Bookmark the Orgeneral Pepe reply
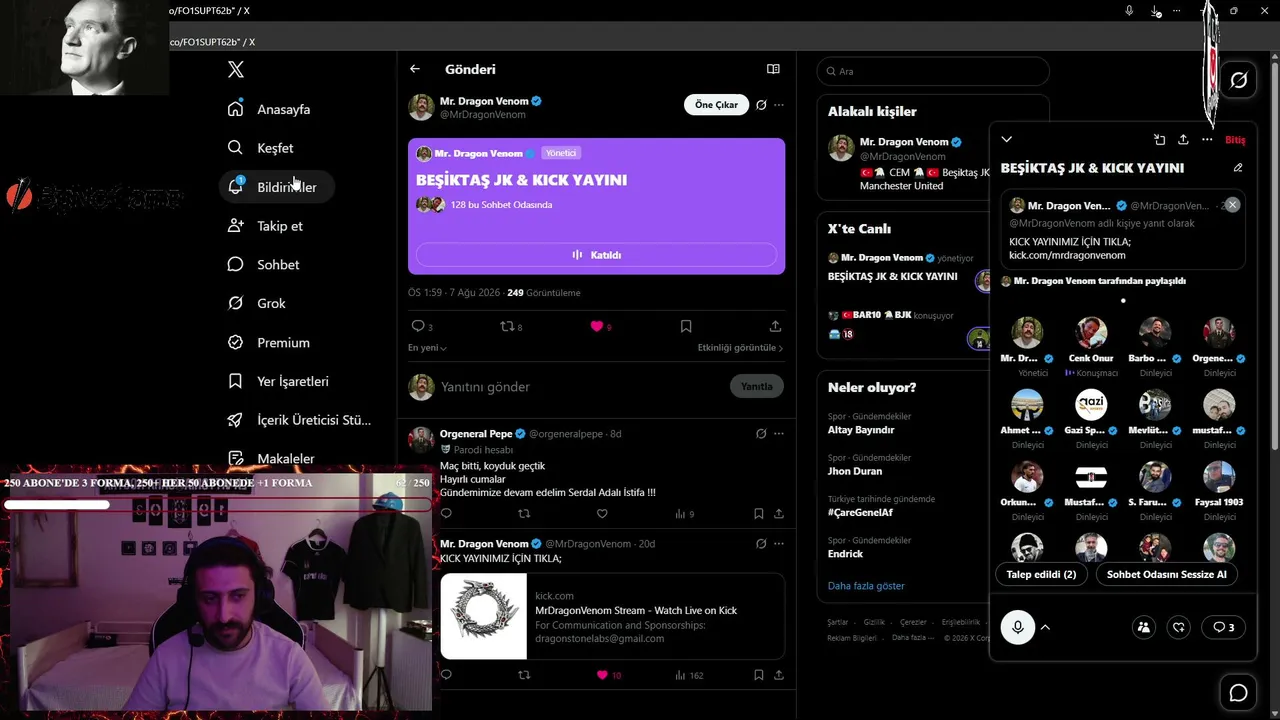This screenshot has width=1280, height=720. [759, 514]
